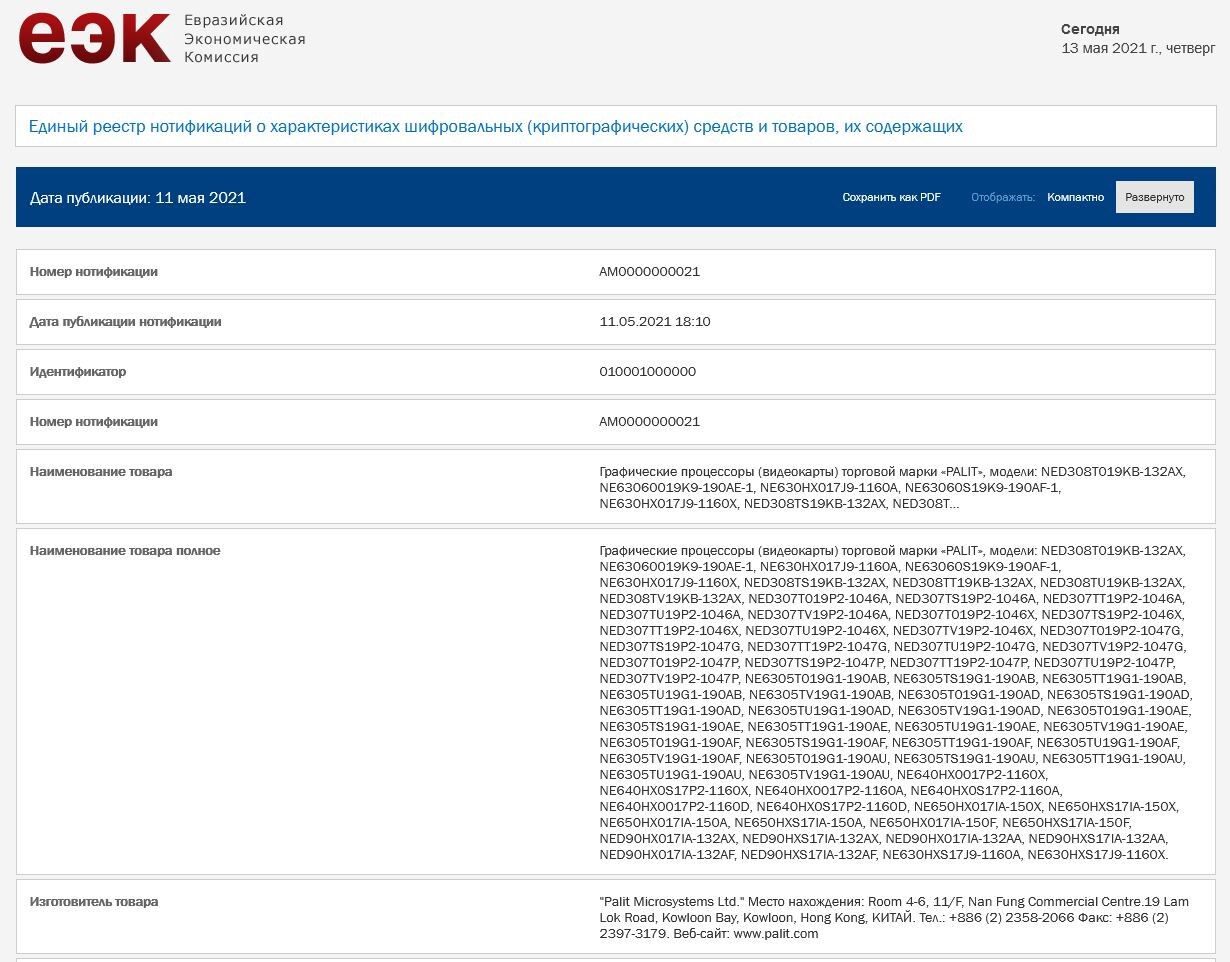Click the first 'Номер нотификации' row label
The image size is (1230, 962).
(94, 272)
